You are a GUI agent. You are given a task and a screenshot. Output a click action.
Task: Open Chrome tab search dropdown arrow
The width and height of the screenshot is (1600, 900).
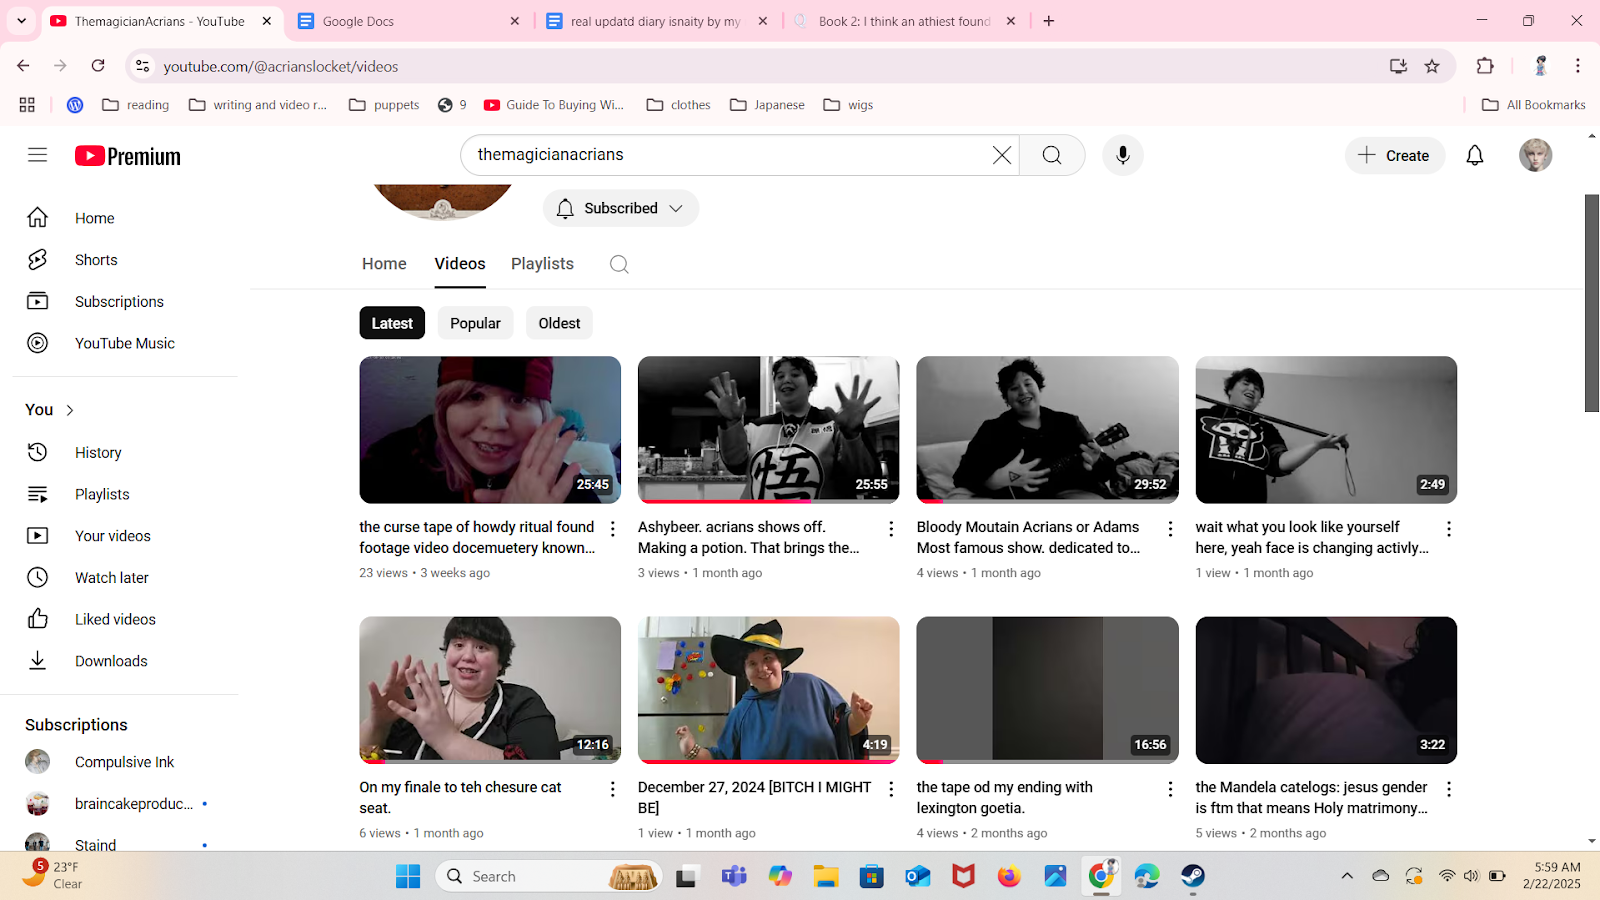pyautogui.click(x=21, y=21)
